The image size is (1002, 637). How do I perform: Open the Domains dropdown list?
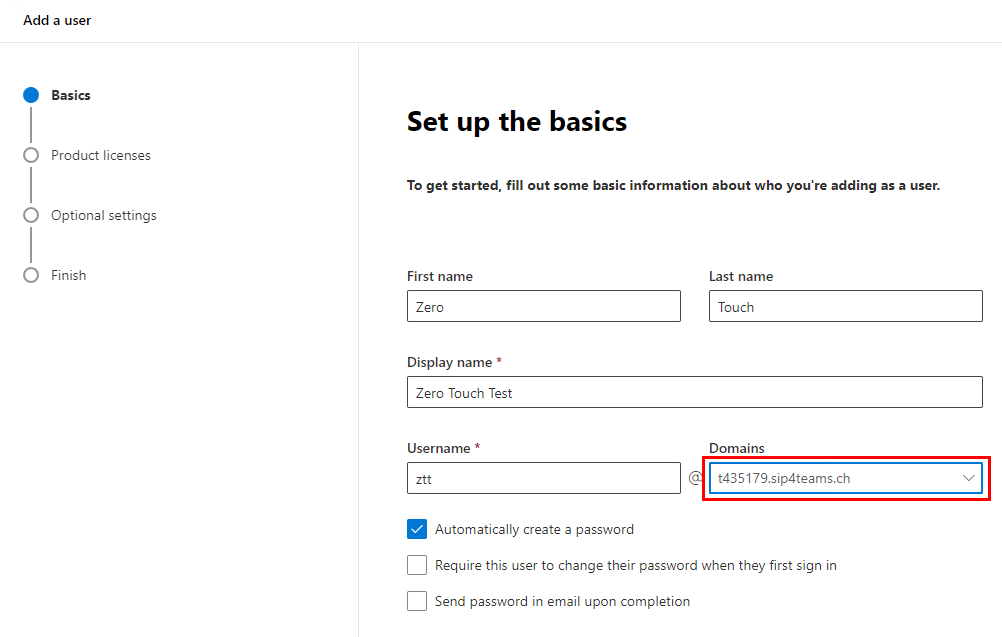pyautogui.click(x=845, y=478)
